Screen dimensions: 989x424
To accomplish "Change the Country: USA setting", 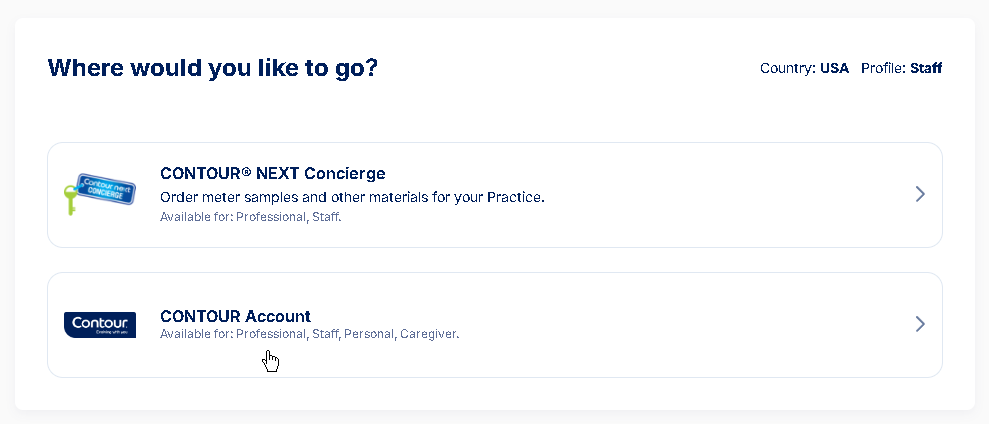I will (x=804, y=68).
